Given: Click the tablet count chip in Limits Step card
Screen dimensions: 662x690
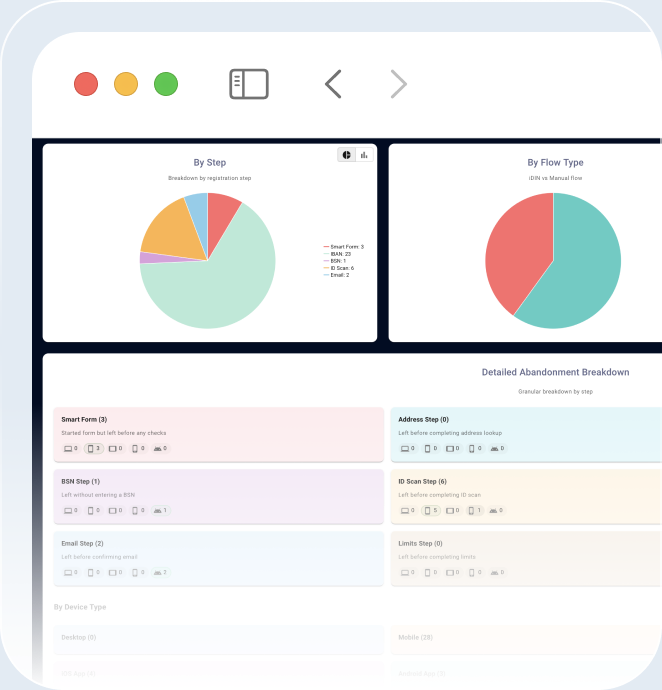Looking at the screenshot, I should tap(452, 573).
